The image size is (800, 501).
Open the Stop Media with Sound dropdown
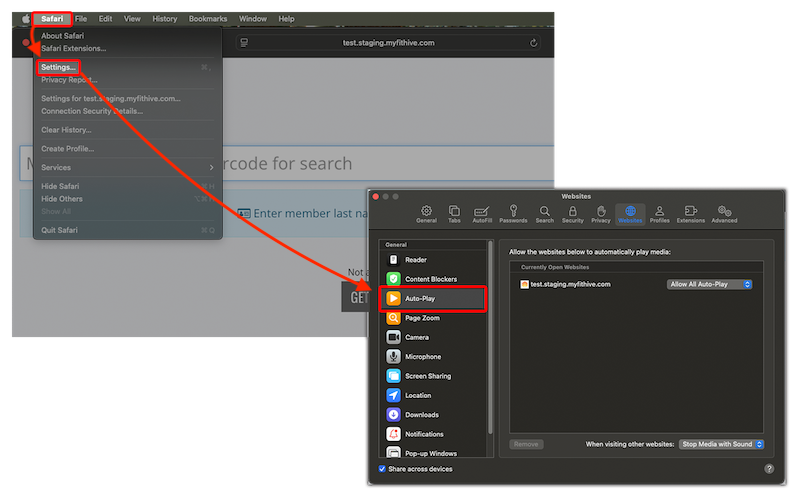(x=722, y=444)
